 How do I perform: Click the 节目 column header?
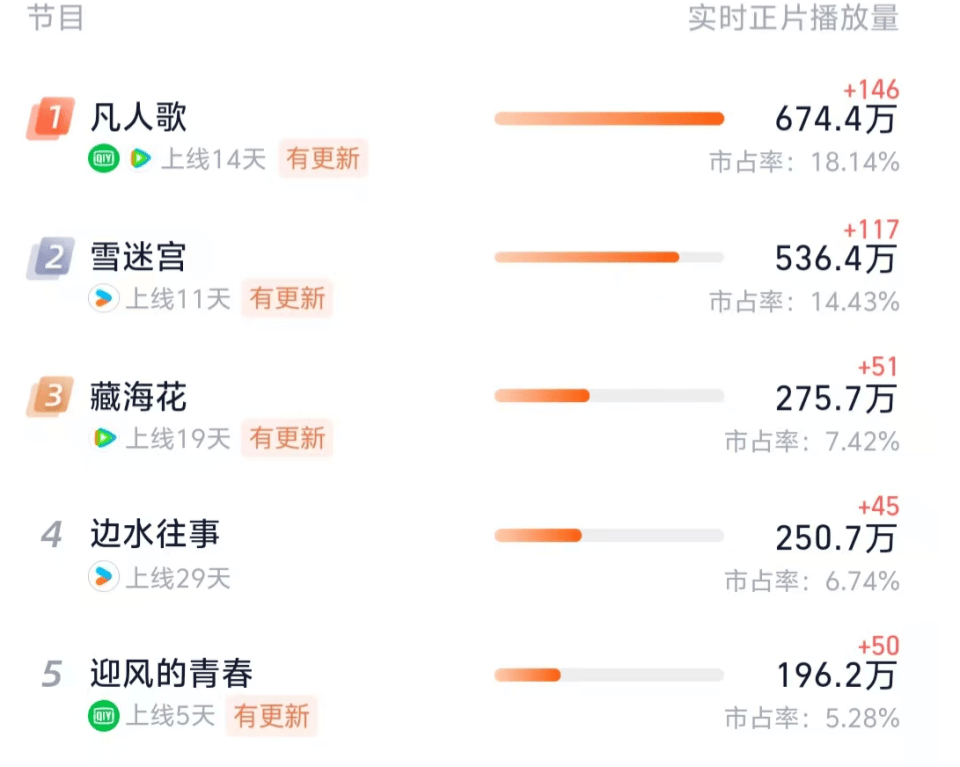[x=56, y=18]
